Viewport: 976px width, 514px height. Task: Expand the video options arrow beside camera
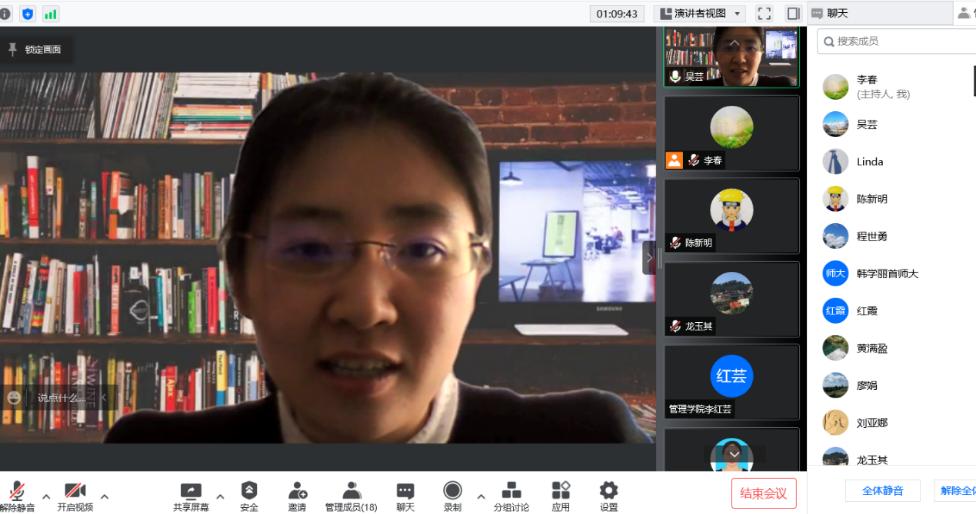104,496
